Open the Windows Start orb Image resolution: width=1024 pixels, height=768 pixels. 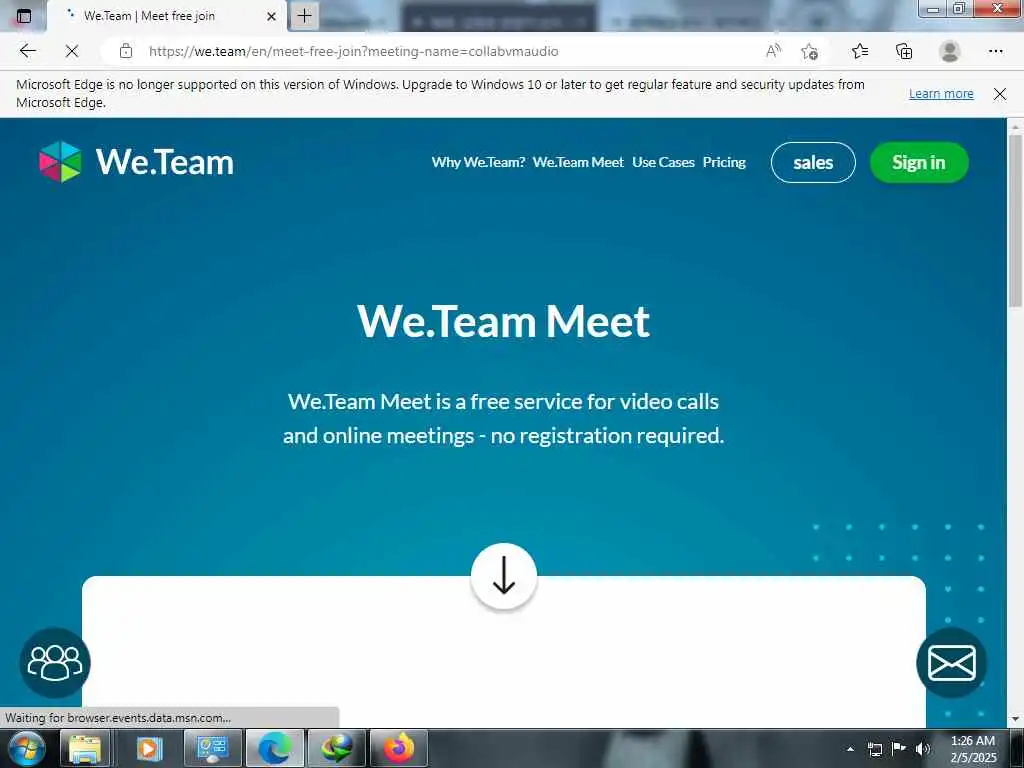click(26, 748)
